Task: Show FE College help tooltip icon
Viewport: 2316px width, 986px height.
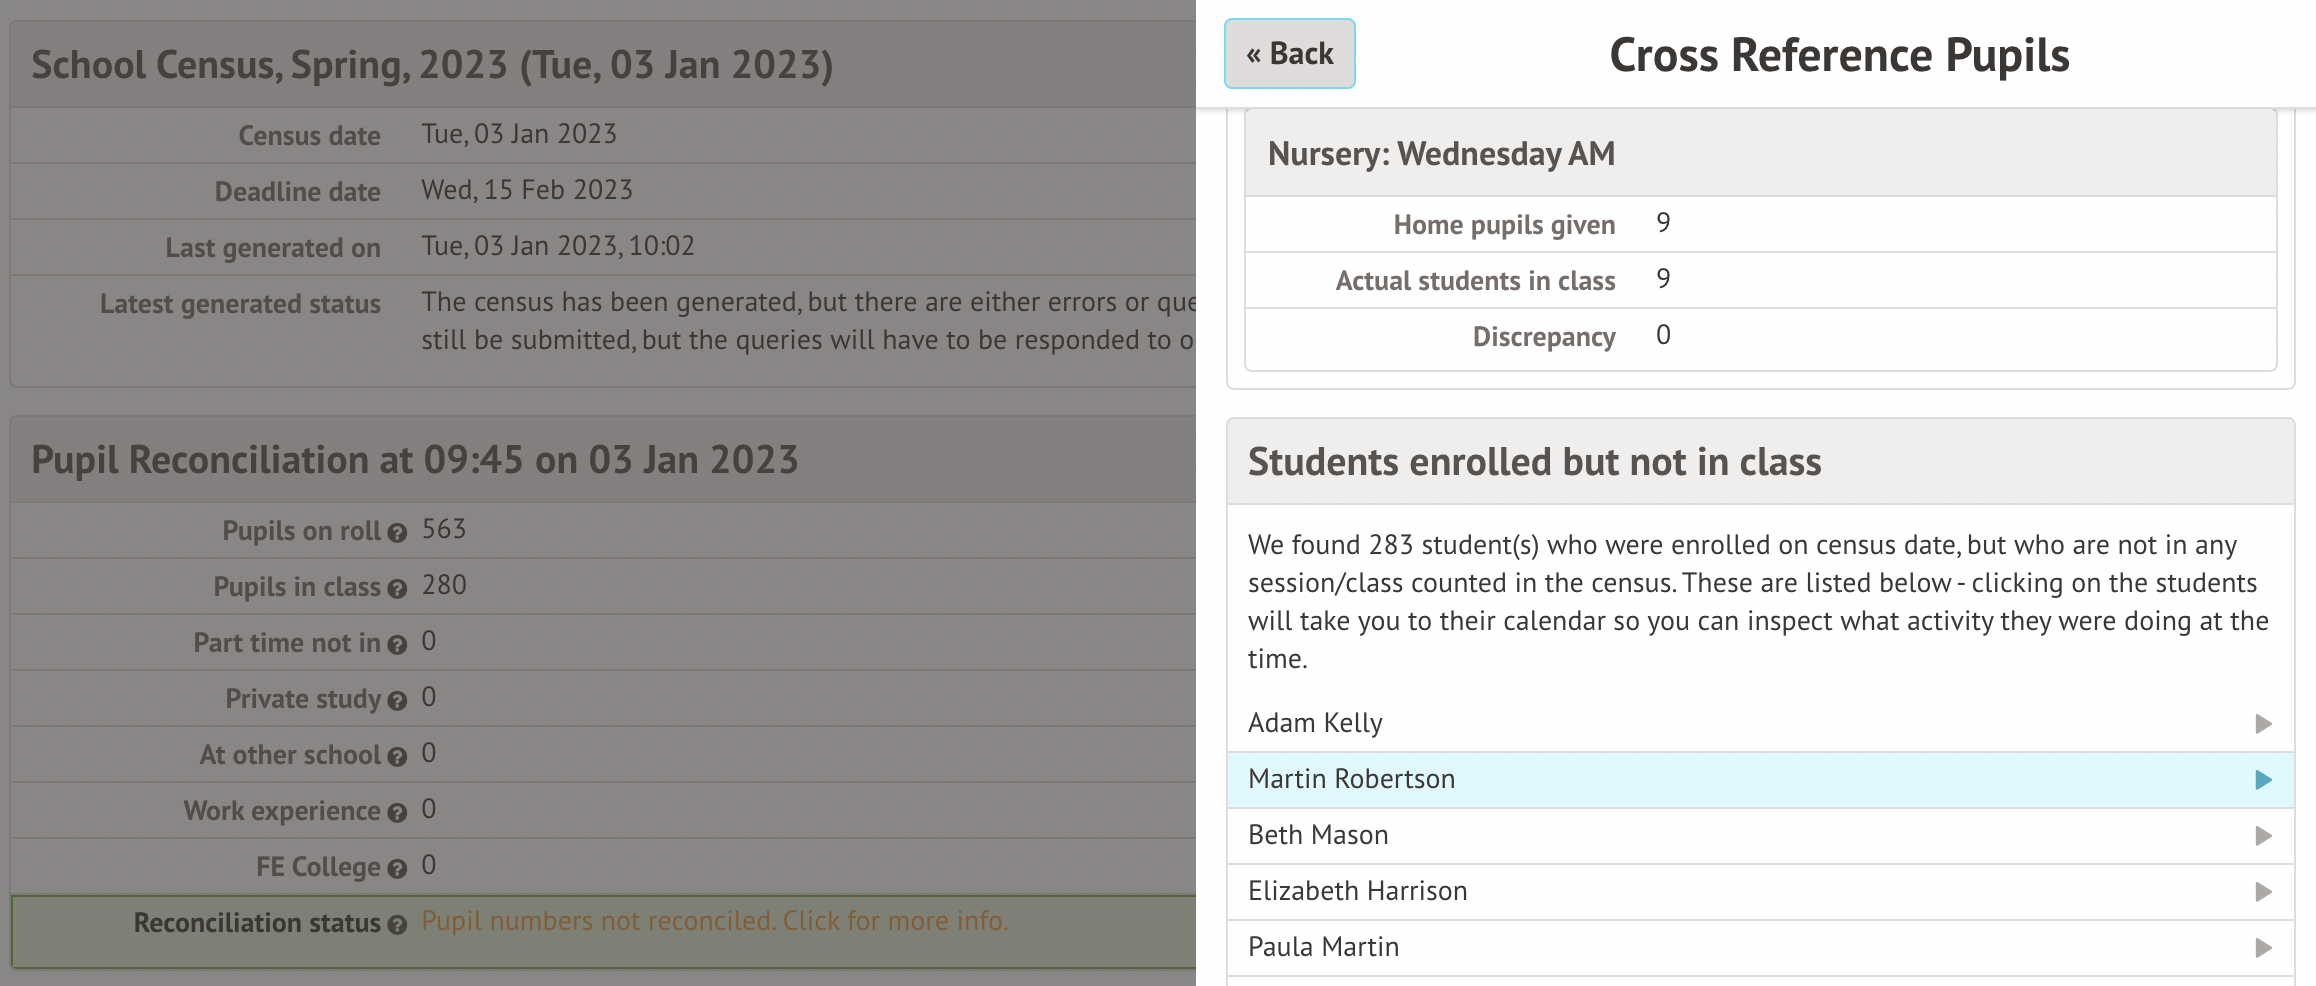Action: (x=397, y=869)
